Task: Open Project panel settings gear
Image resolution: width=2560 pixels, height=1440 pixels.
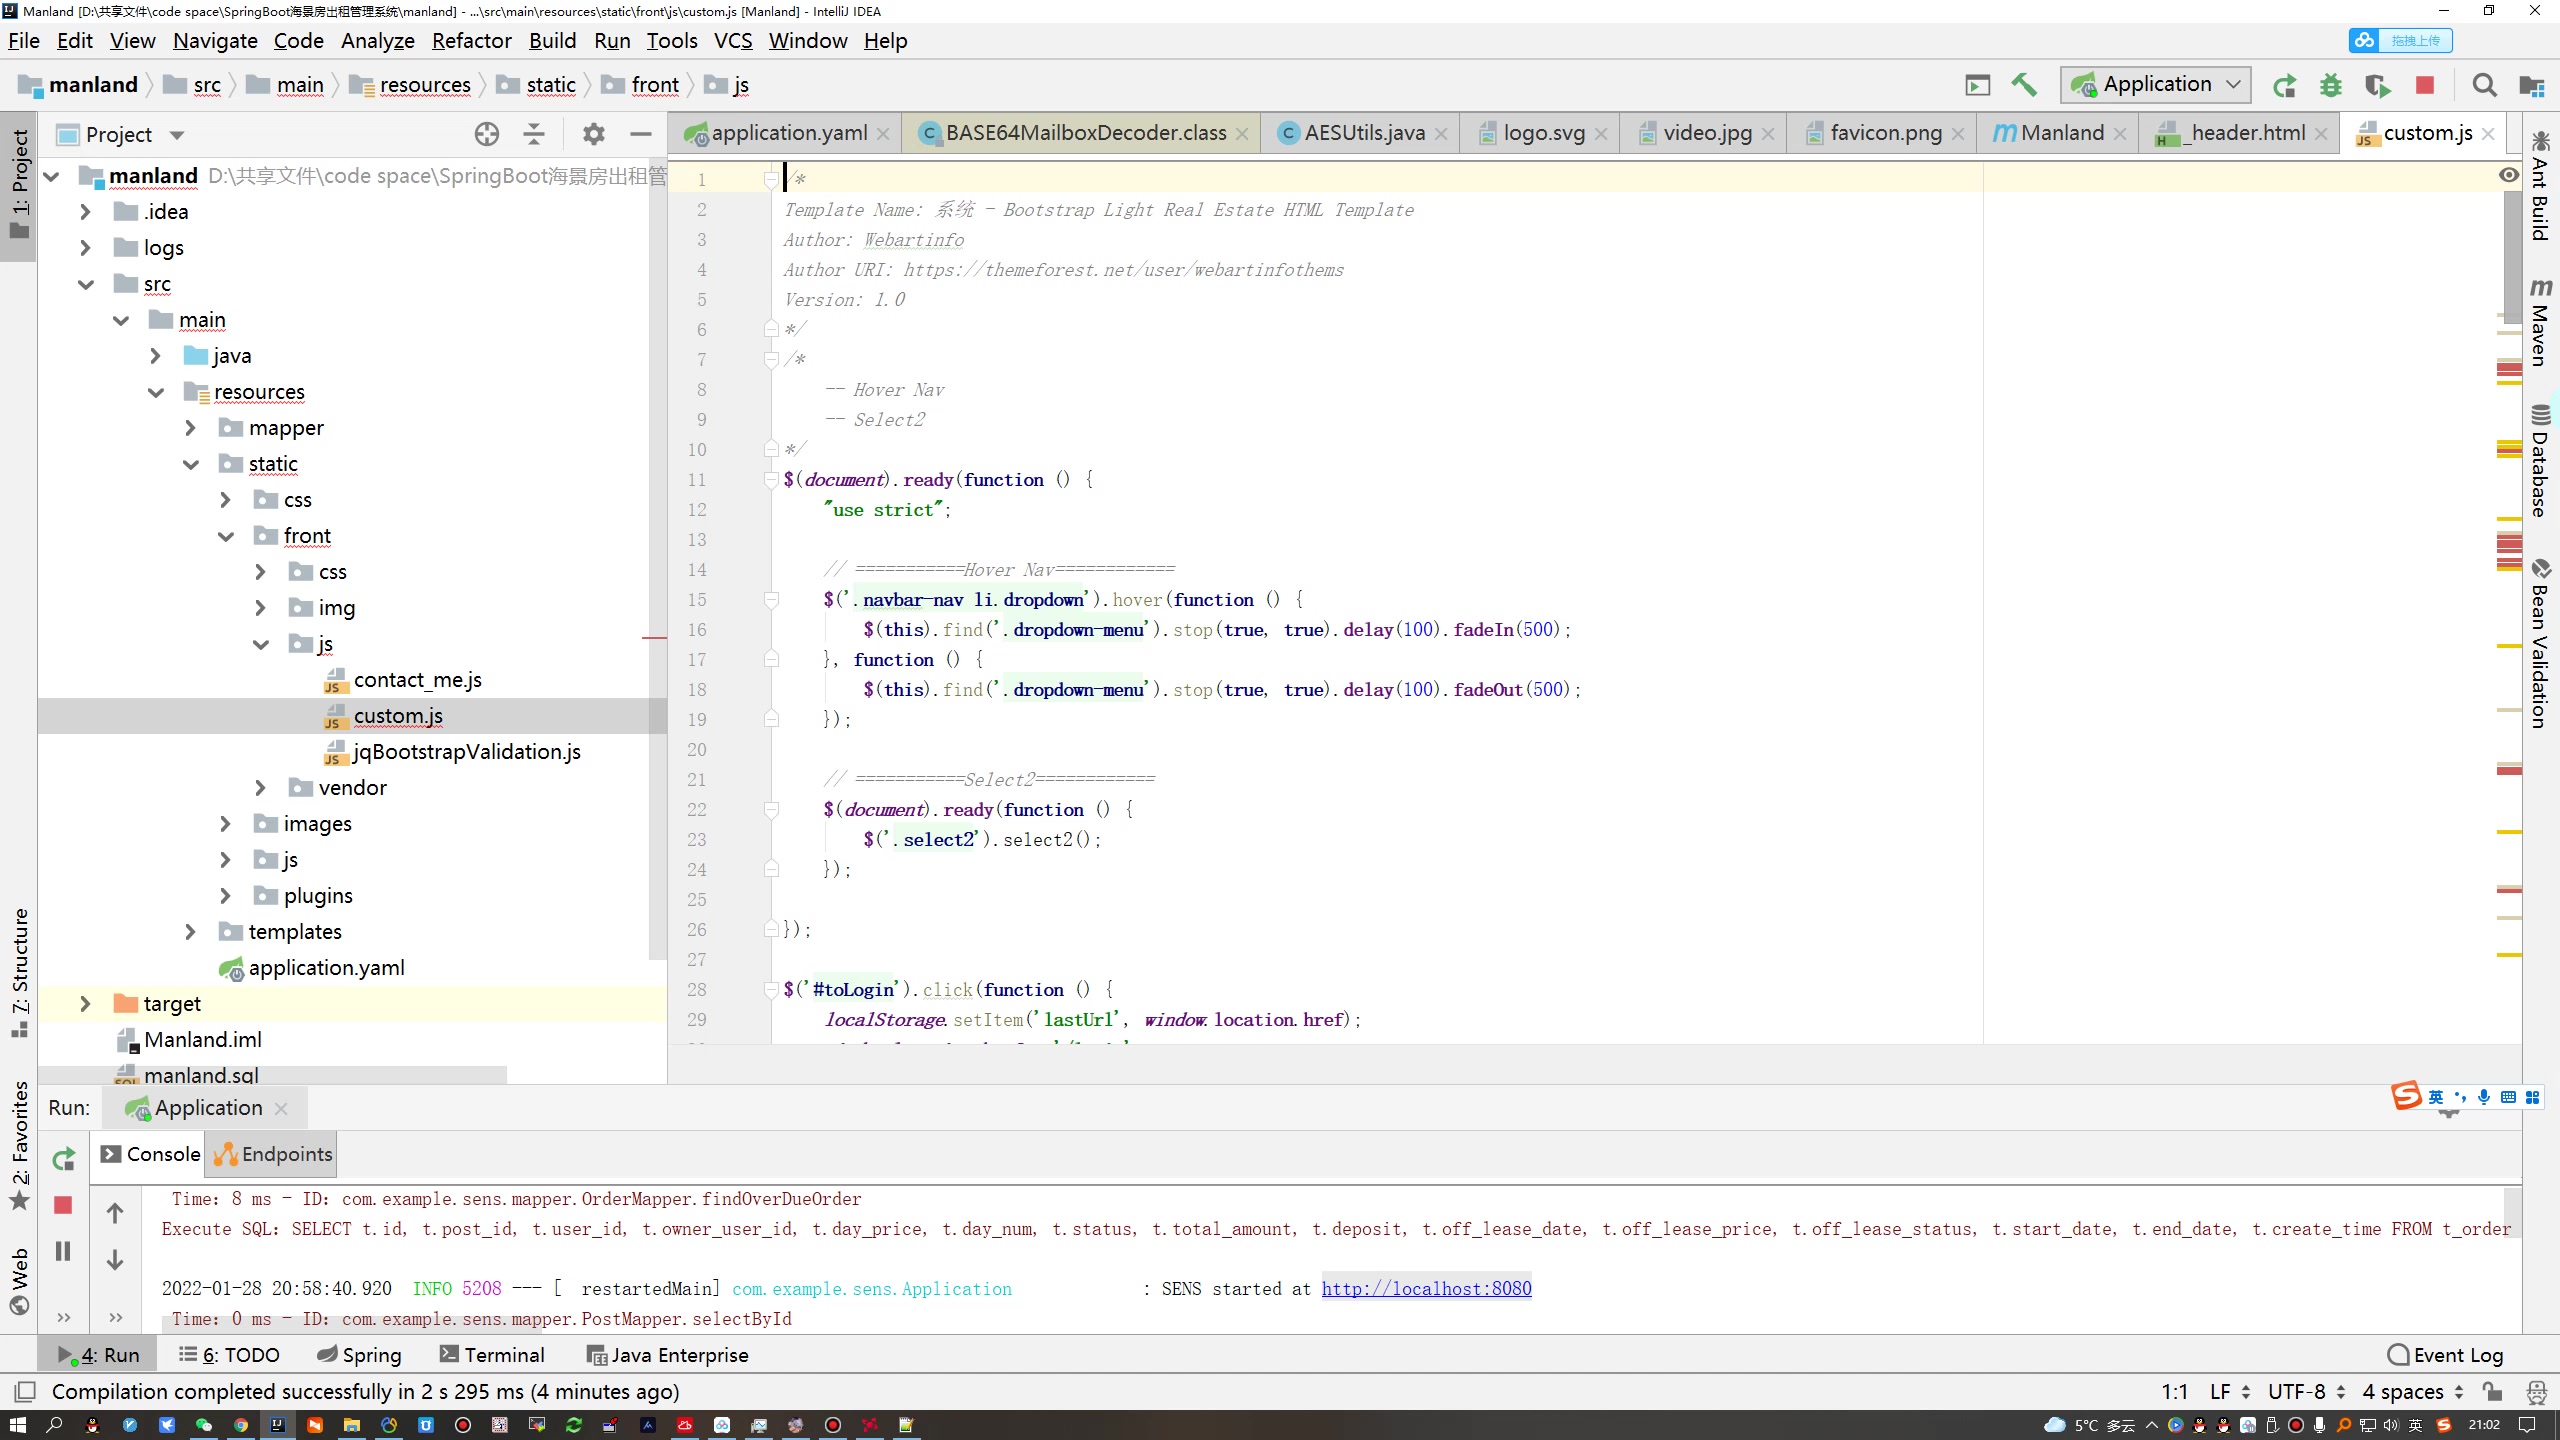Action: coord(594,134)
